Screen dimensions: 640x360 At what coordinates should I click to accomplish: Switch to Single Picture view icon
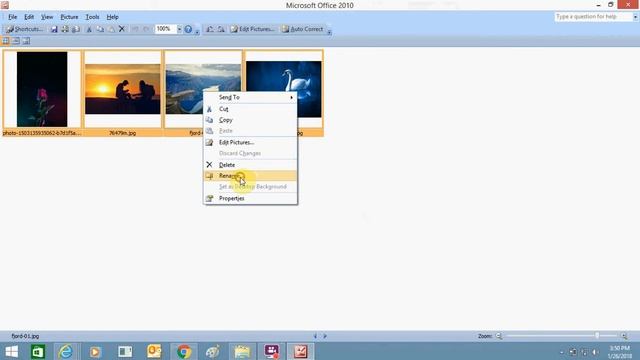pos(26,41)
